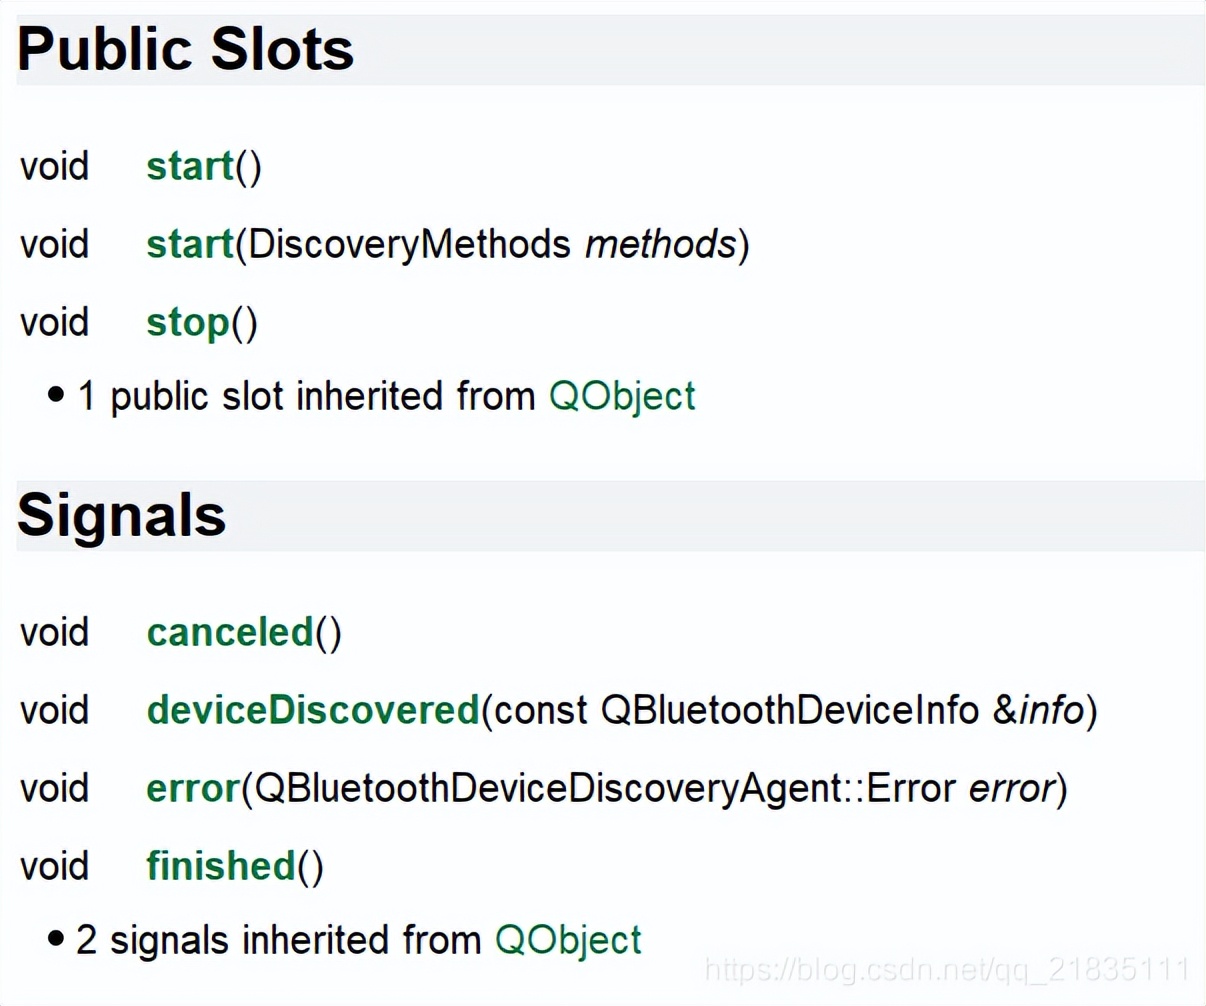Screen dimensions: 1206x1006
Task: Open the deviceDiscovered signal link
Action: point(313,711)
